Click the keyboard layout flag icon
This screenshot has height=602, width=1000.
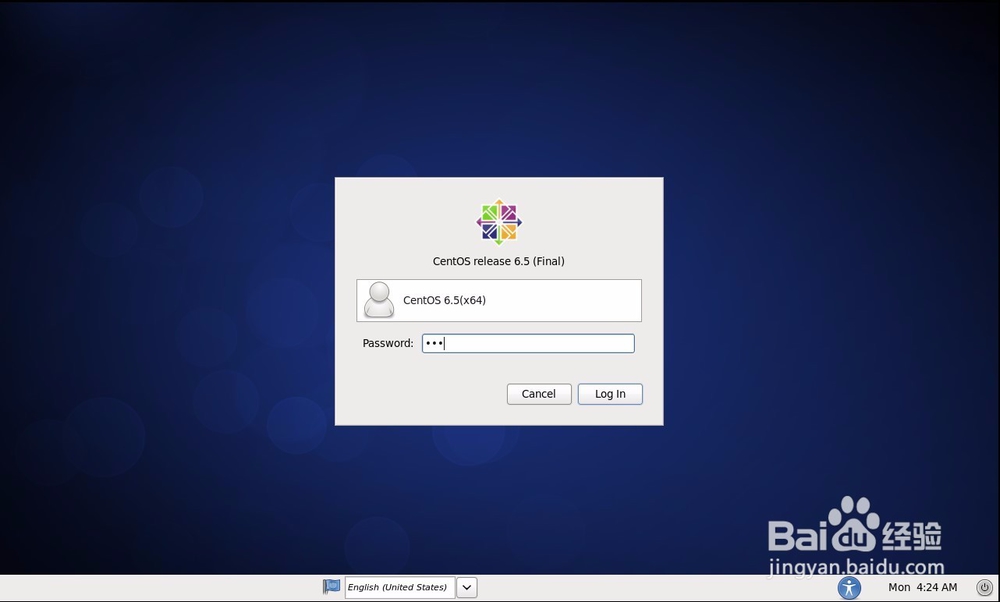331,587
